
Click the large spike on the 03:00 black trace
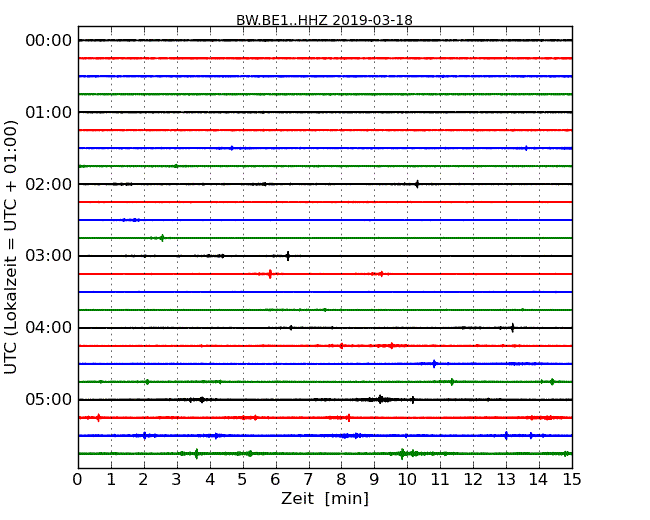pos(288,256)
